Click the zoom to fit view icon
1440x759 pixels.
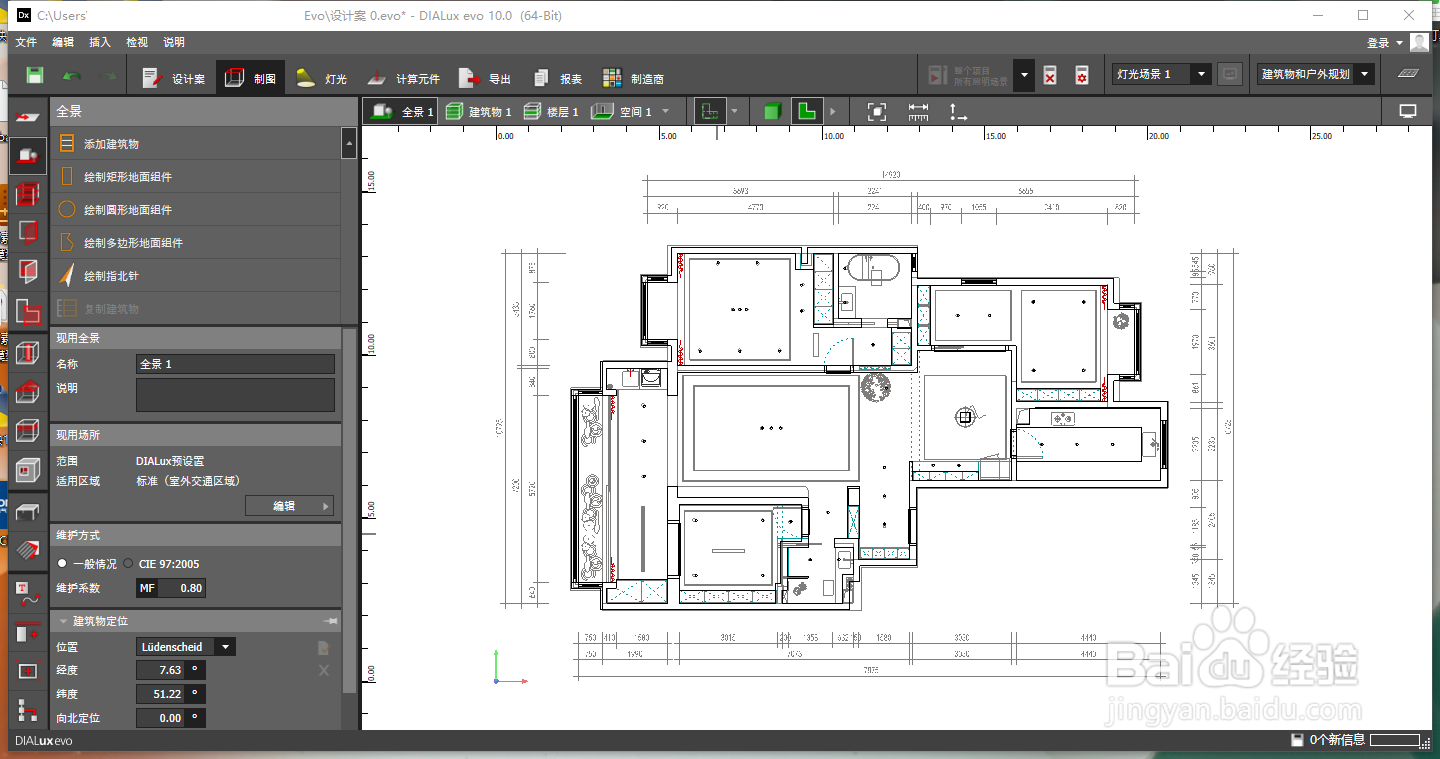click(877, 111)
